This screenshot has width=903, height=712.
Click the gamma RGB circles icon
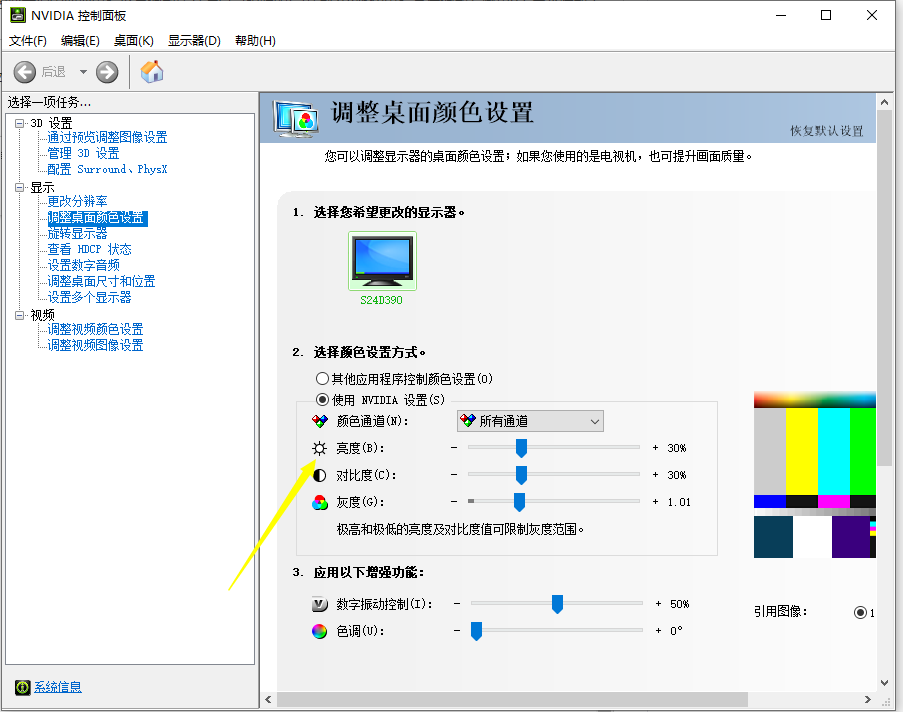pyautogui.click(x=320, y=502)
